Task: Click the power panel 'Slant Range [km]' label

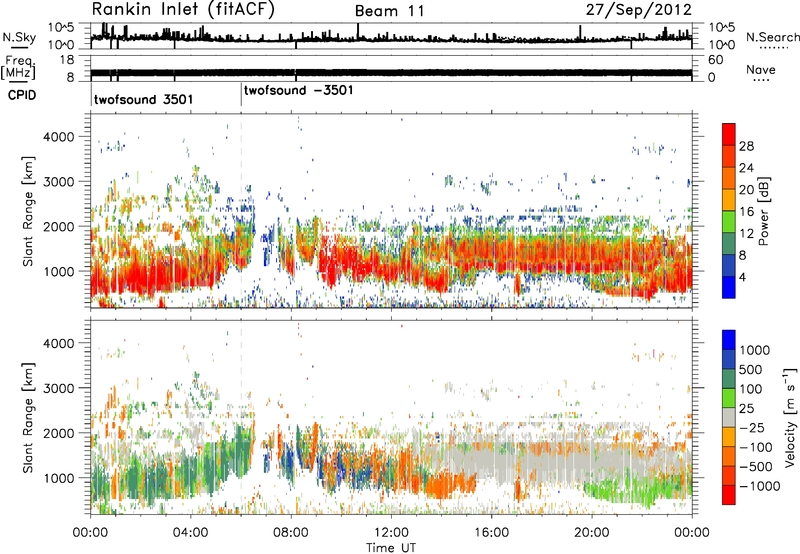Action: coord(28,211)
